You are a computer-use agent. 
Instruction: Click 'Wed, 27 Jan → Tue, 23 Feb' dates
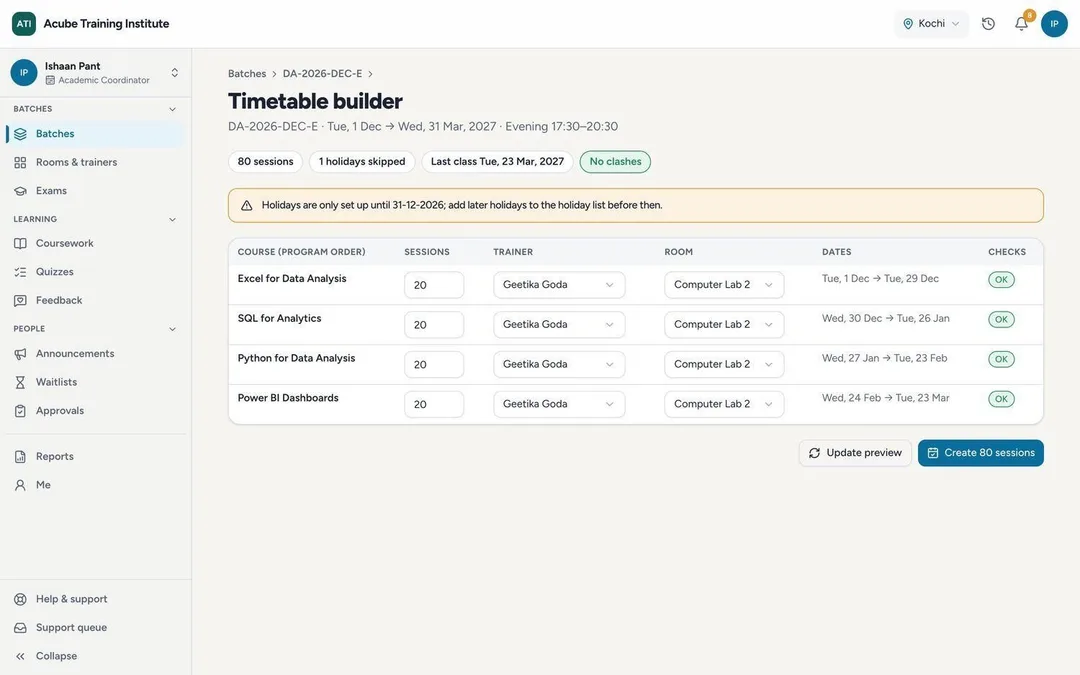[x=884, y=358]
